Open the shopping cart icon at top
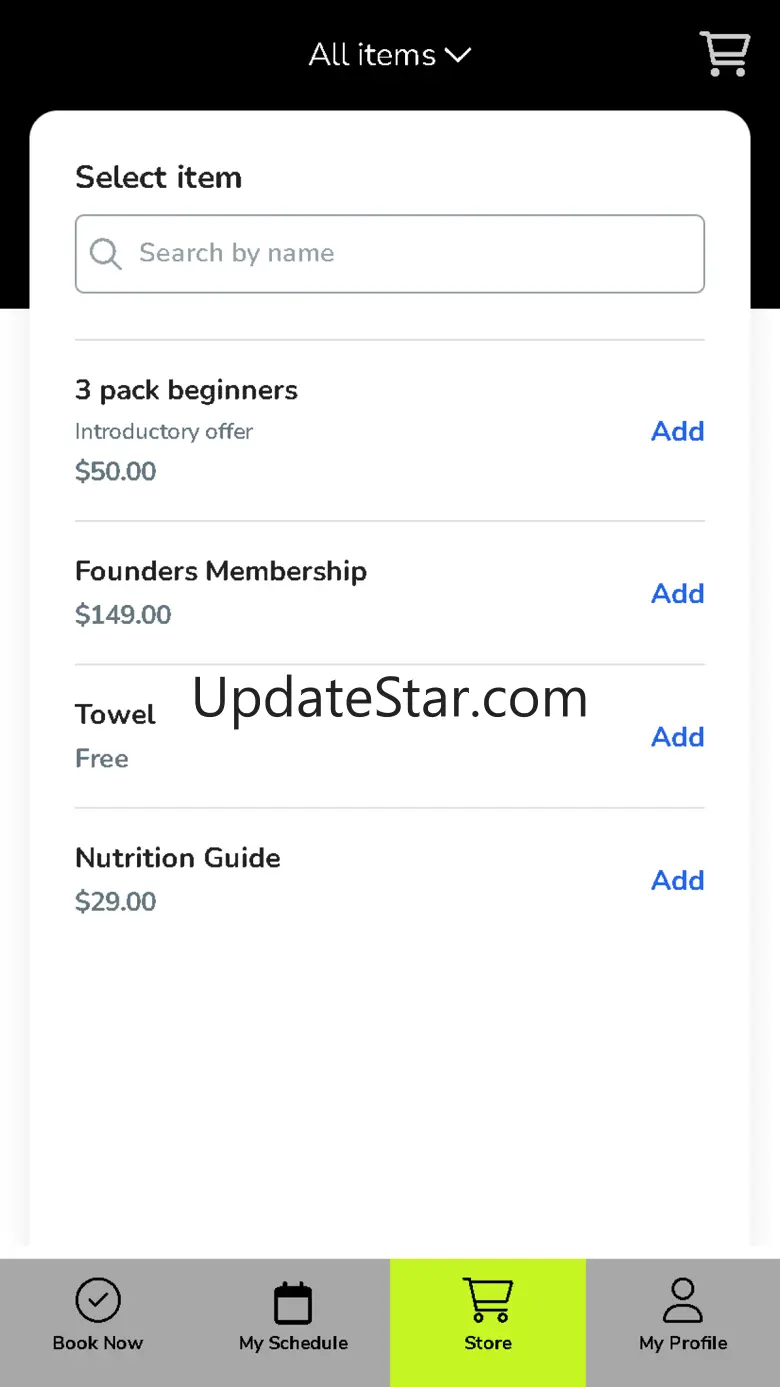The height and width of the screenshot is (1387, 780). click(724, 54)
